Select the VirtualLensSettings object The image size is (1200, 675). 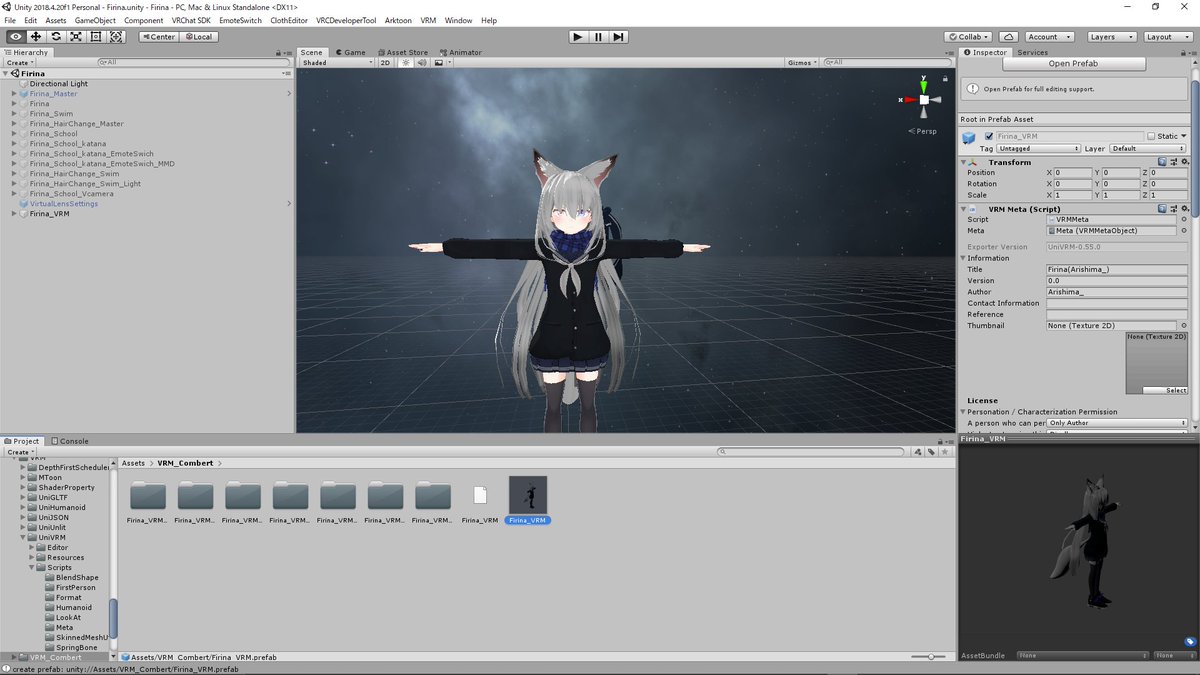63,204
